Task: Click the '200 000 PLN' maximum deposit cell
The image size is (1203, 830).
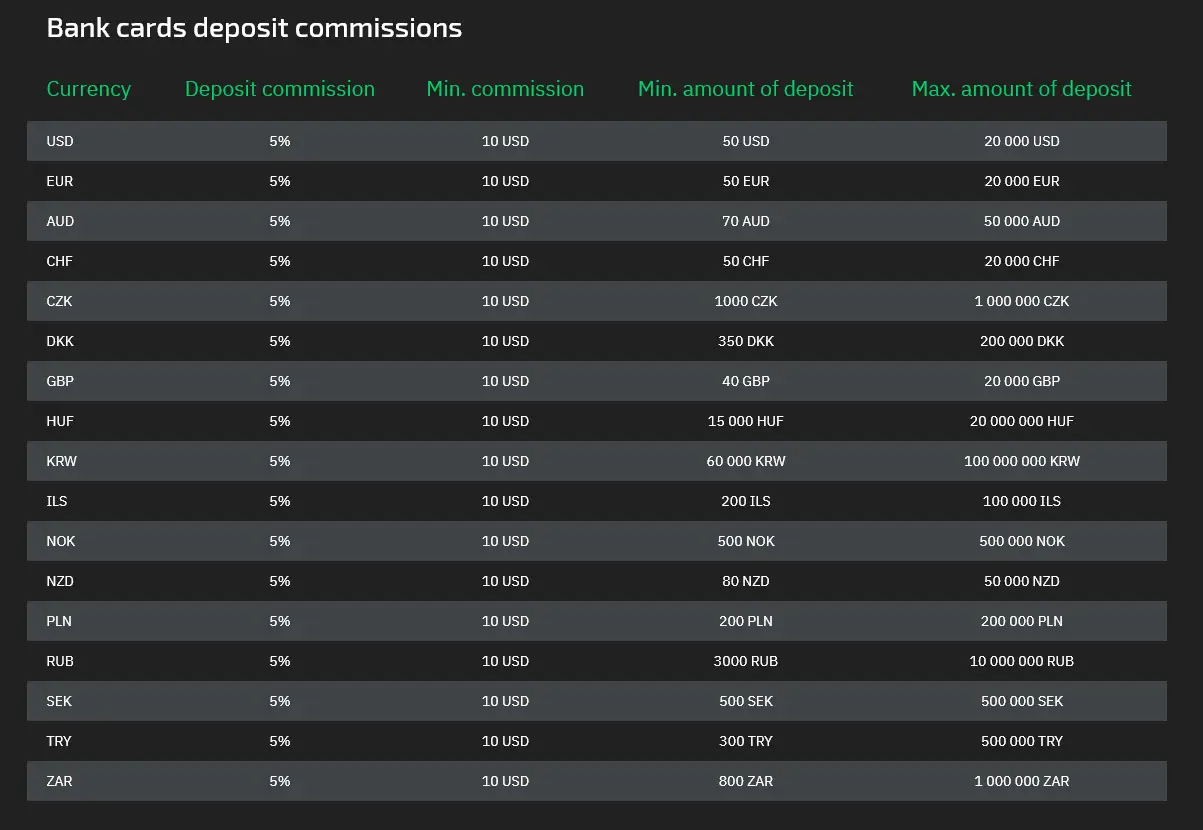Action: [1022, 621]
